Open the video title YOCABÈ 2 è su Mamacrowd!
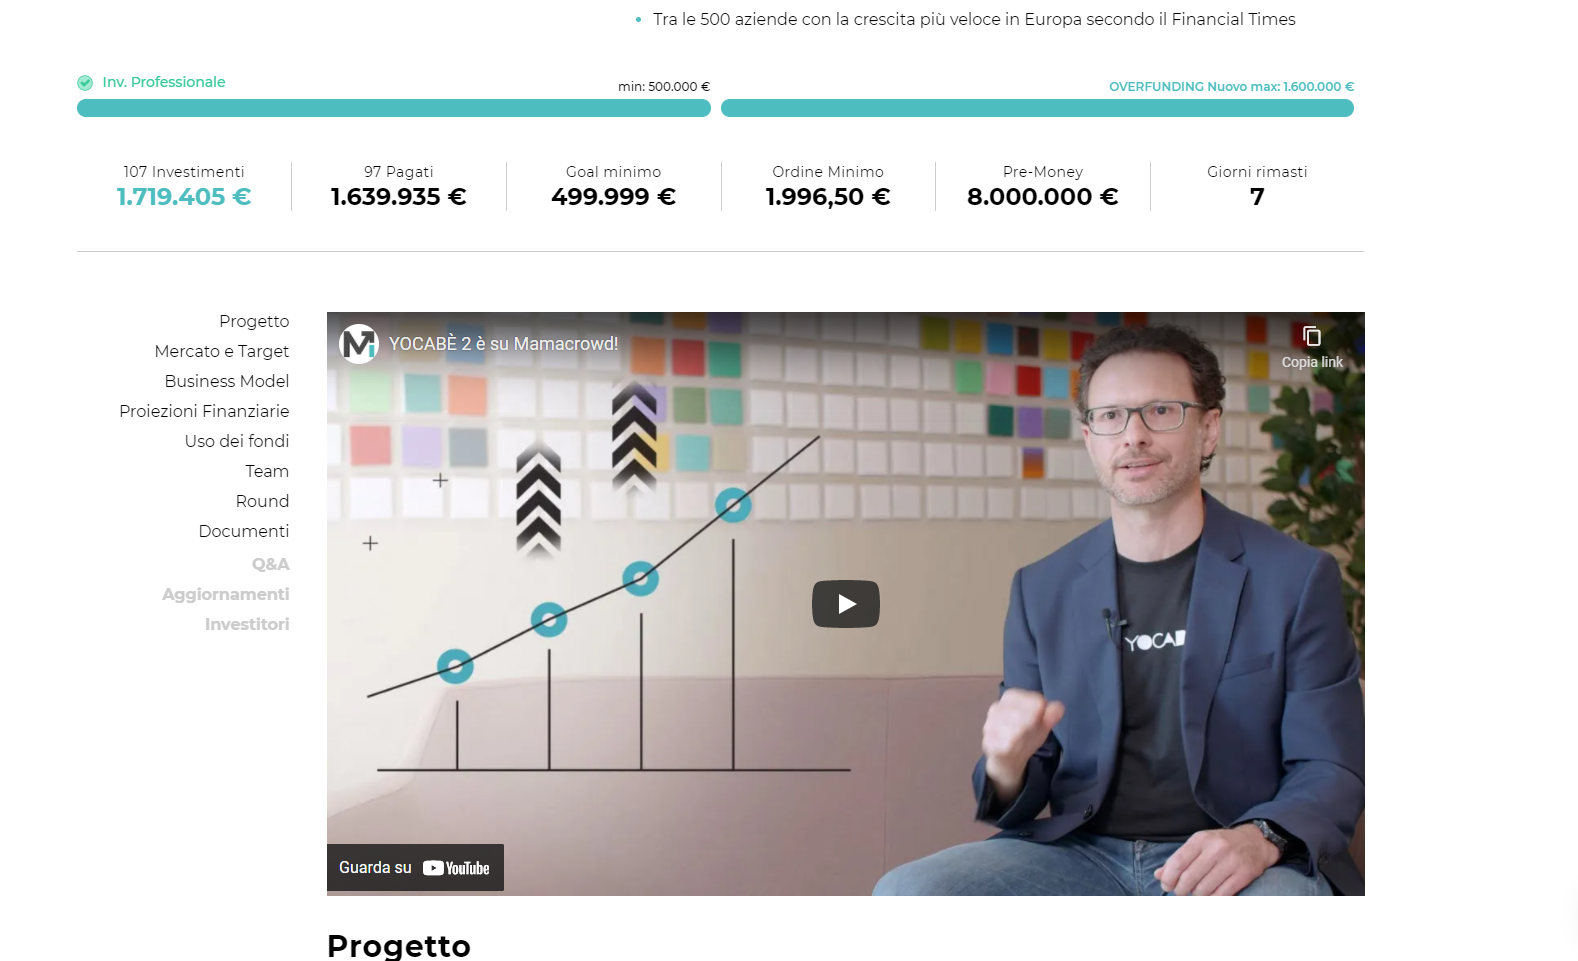 point(503,344)
